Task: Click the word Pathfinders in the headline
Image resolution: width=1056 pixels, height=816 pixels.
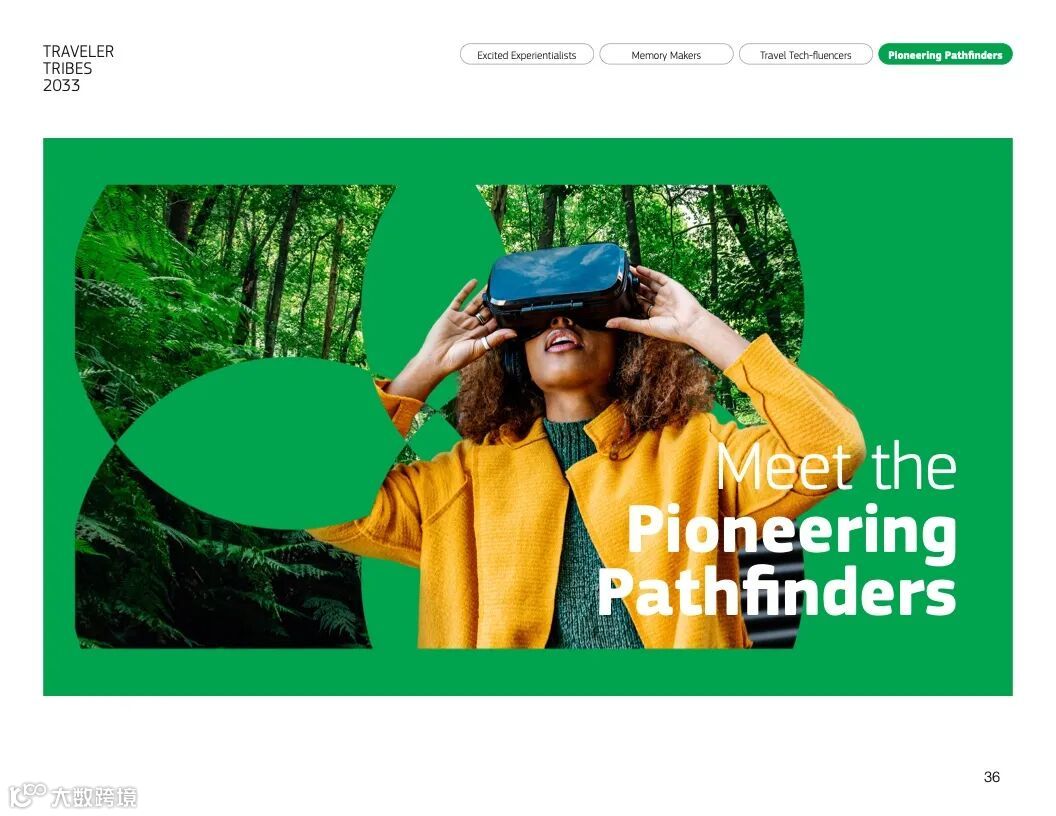Action: coord(777,591)
